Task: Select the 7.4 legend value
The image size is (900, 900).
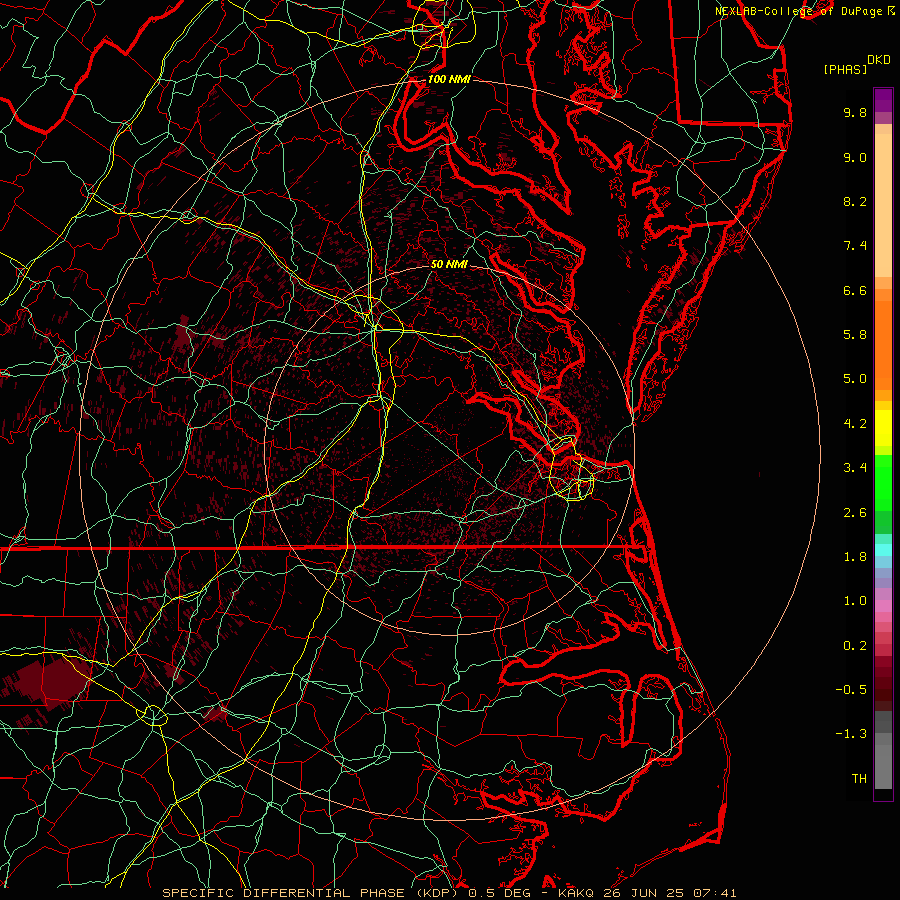Action: pyautogui.click(x=855, y=246)
